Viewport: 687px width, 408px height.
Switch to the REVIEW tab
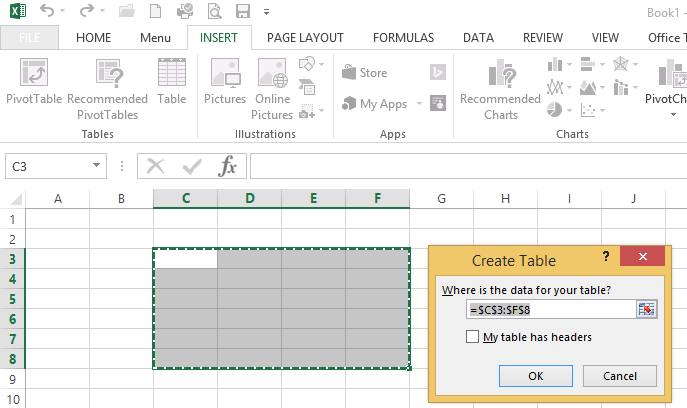[543, 38]
